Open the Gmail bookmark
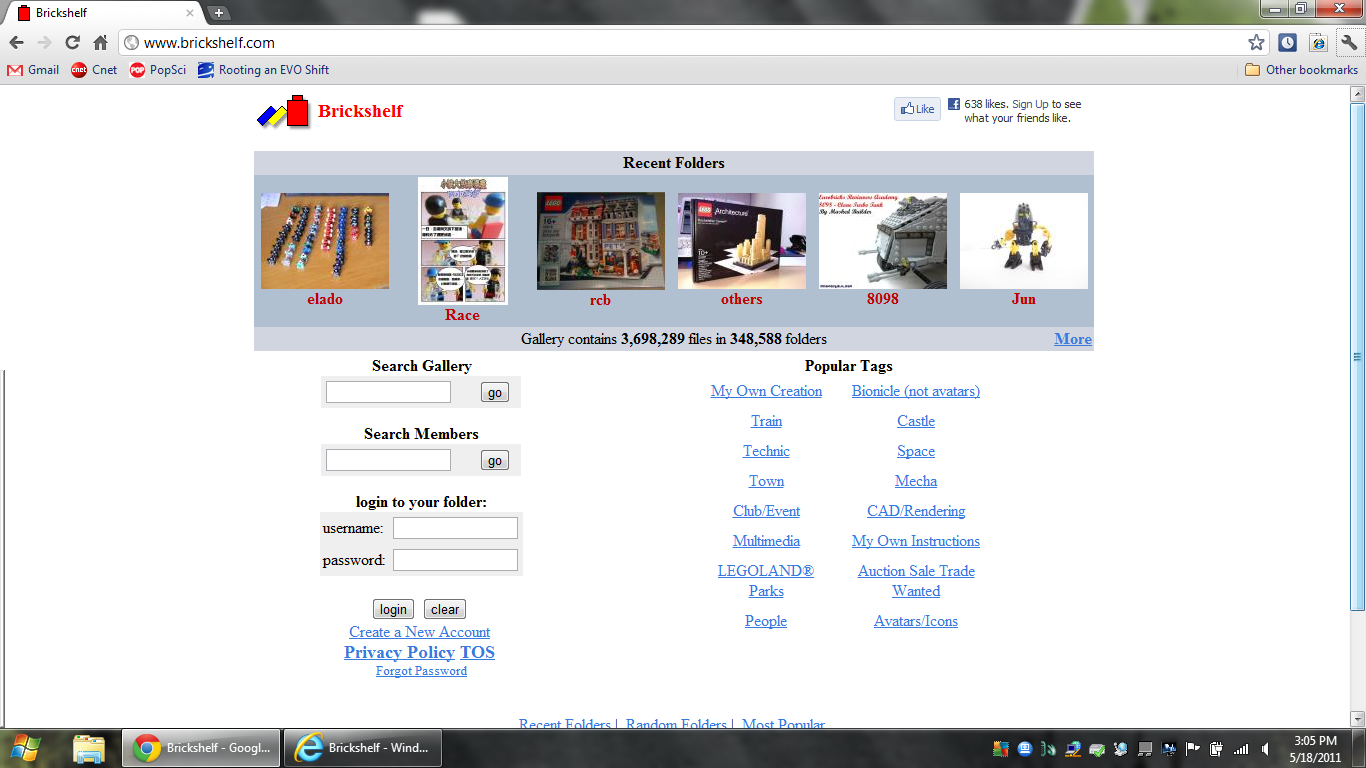The height and width of the screenshot is (768, 1366). click(x=33, y=70)
